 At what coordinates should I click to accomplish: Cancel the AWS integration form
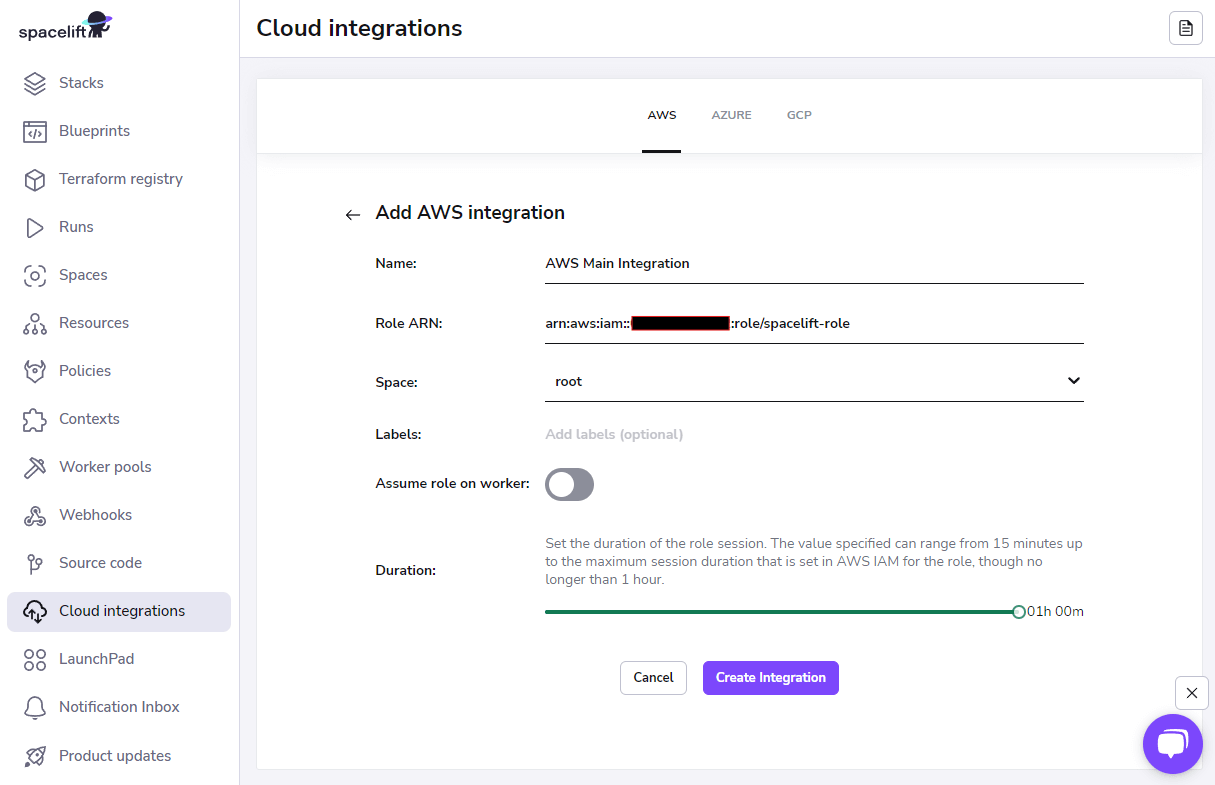[653, 678]
